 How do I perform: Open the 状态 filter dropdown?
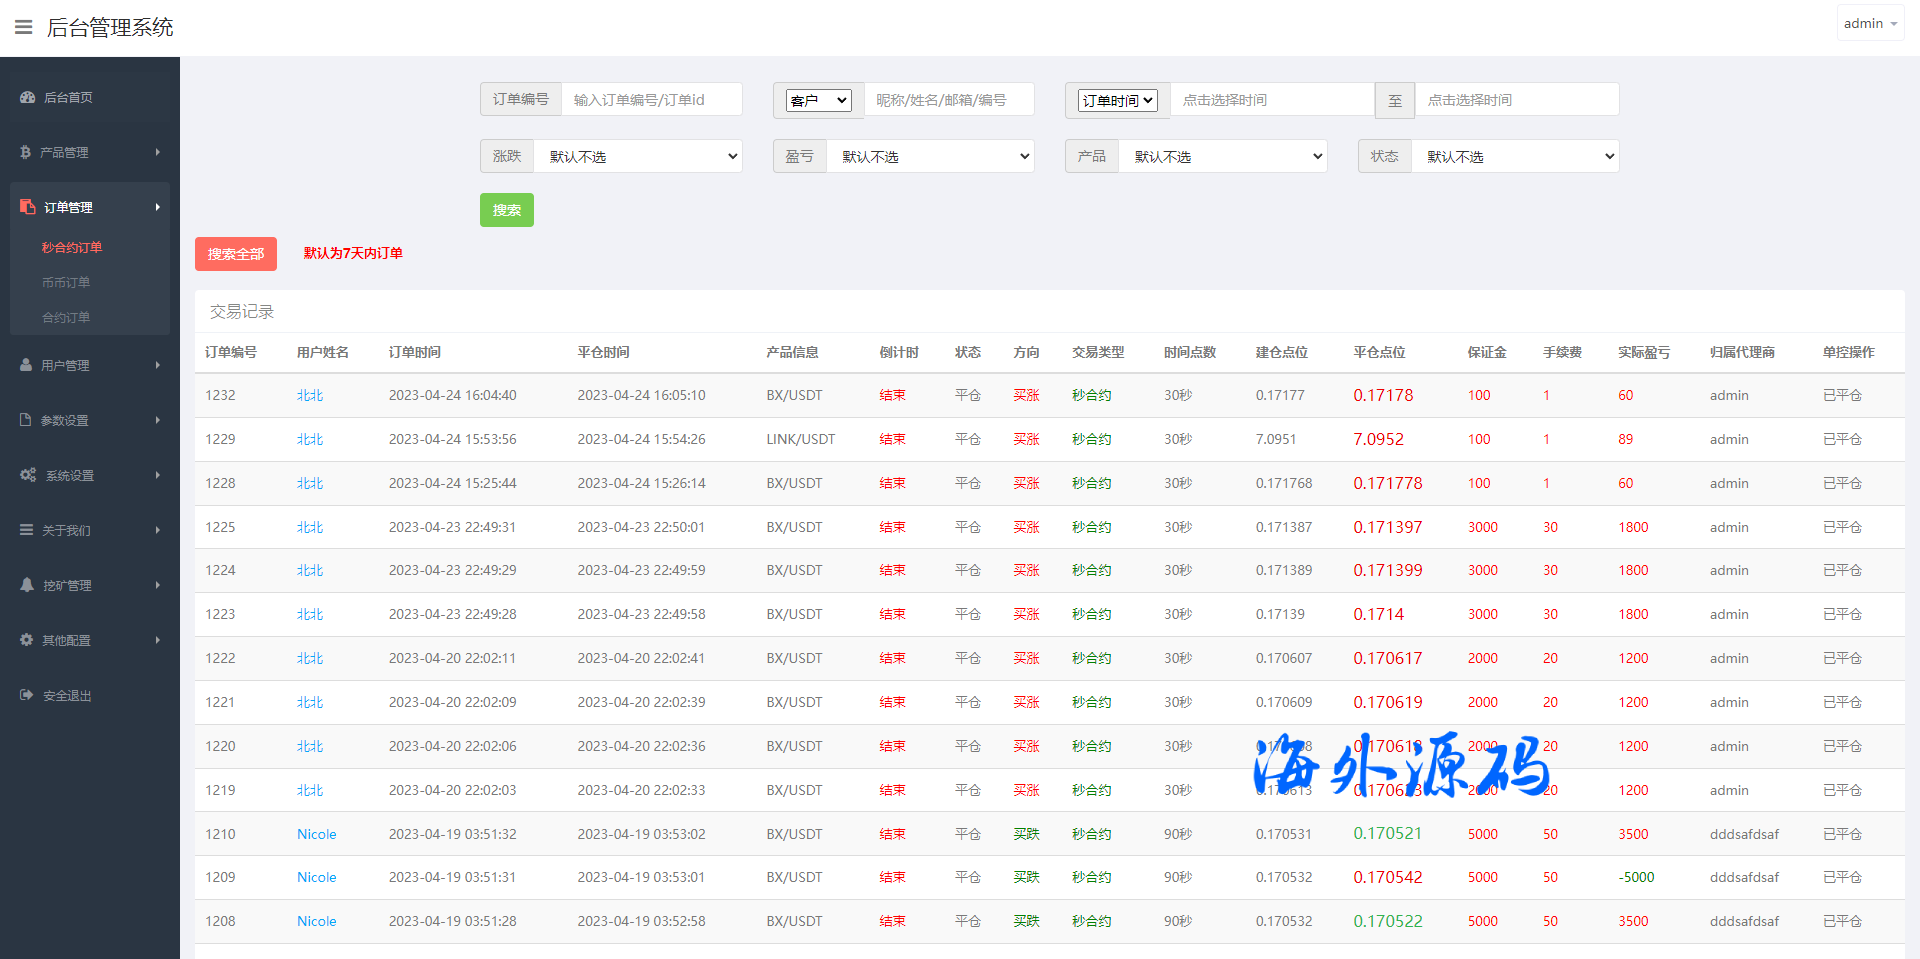(1515, 156)
